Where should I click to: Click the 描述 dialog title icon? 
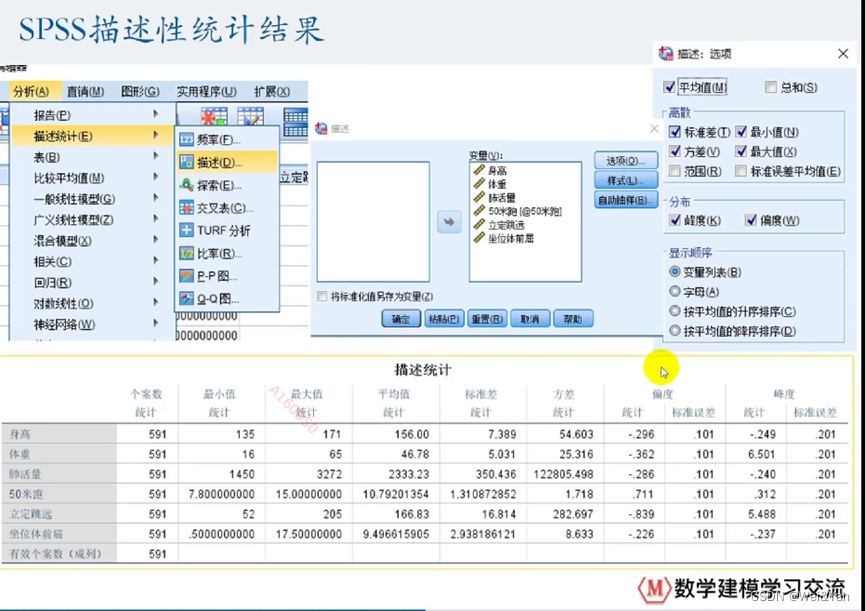coord(321,128)
